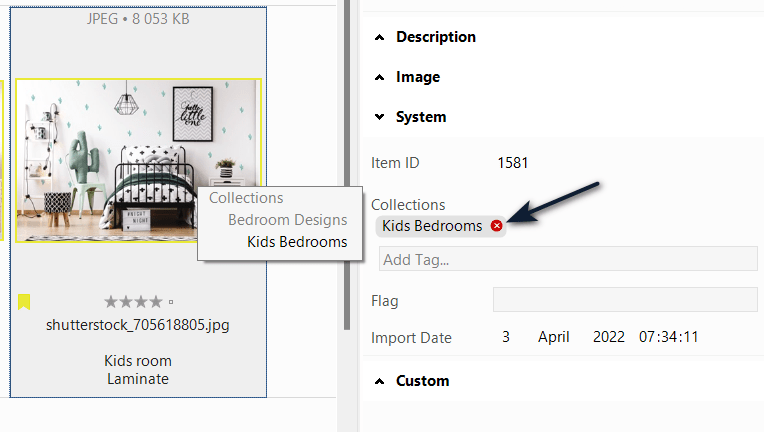
Task: Click the Add Tag input field
Action: tap(568, 259)
